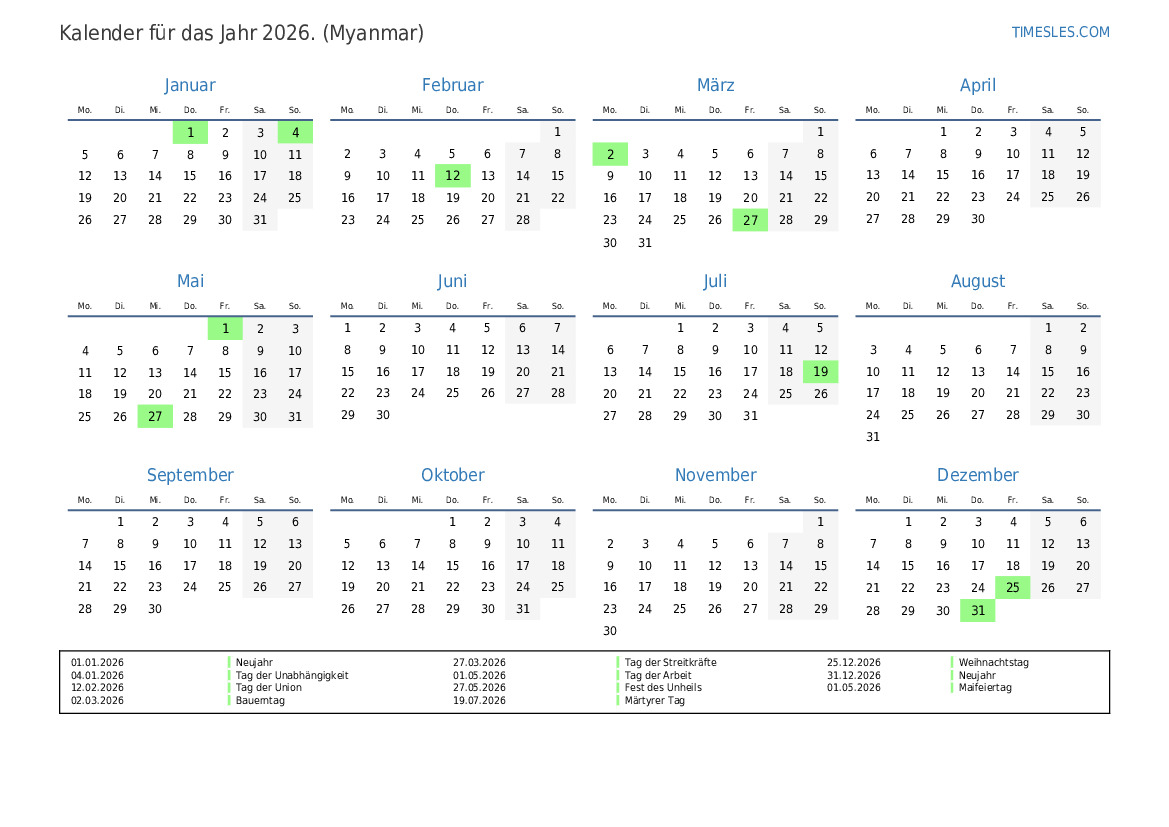This screenshot has width=1169, height=827.
Task: Select the highlighted 4 in Januar
Action: click(295, 132)
